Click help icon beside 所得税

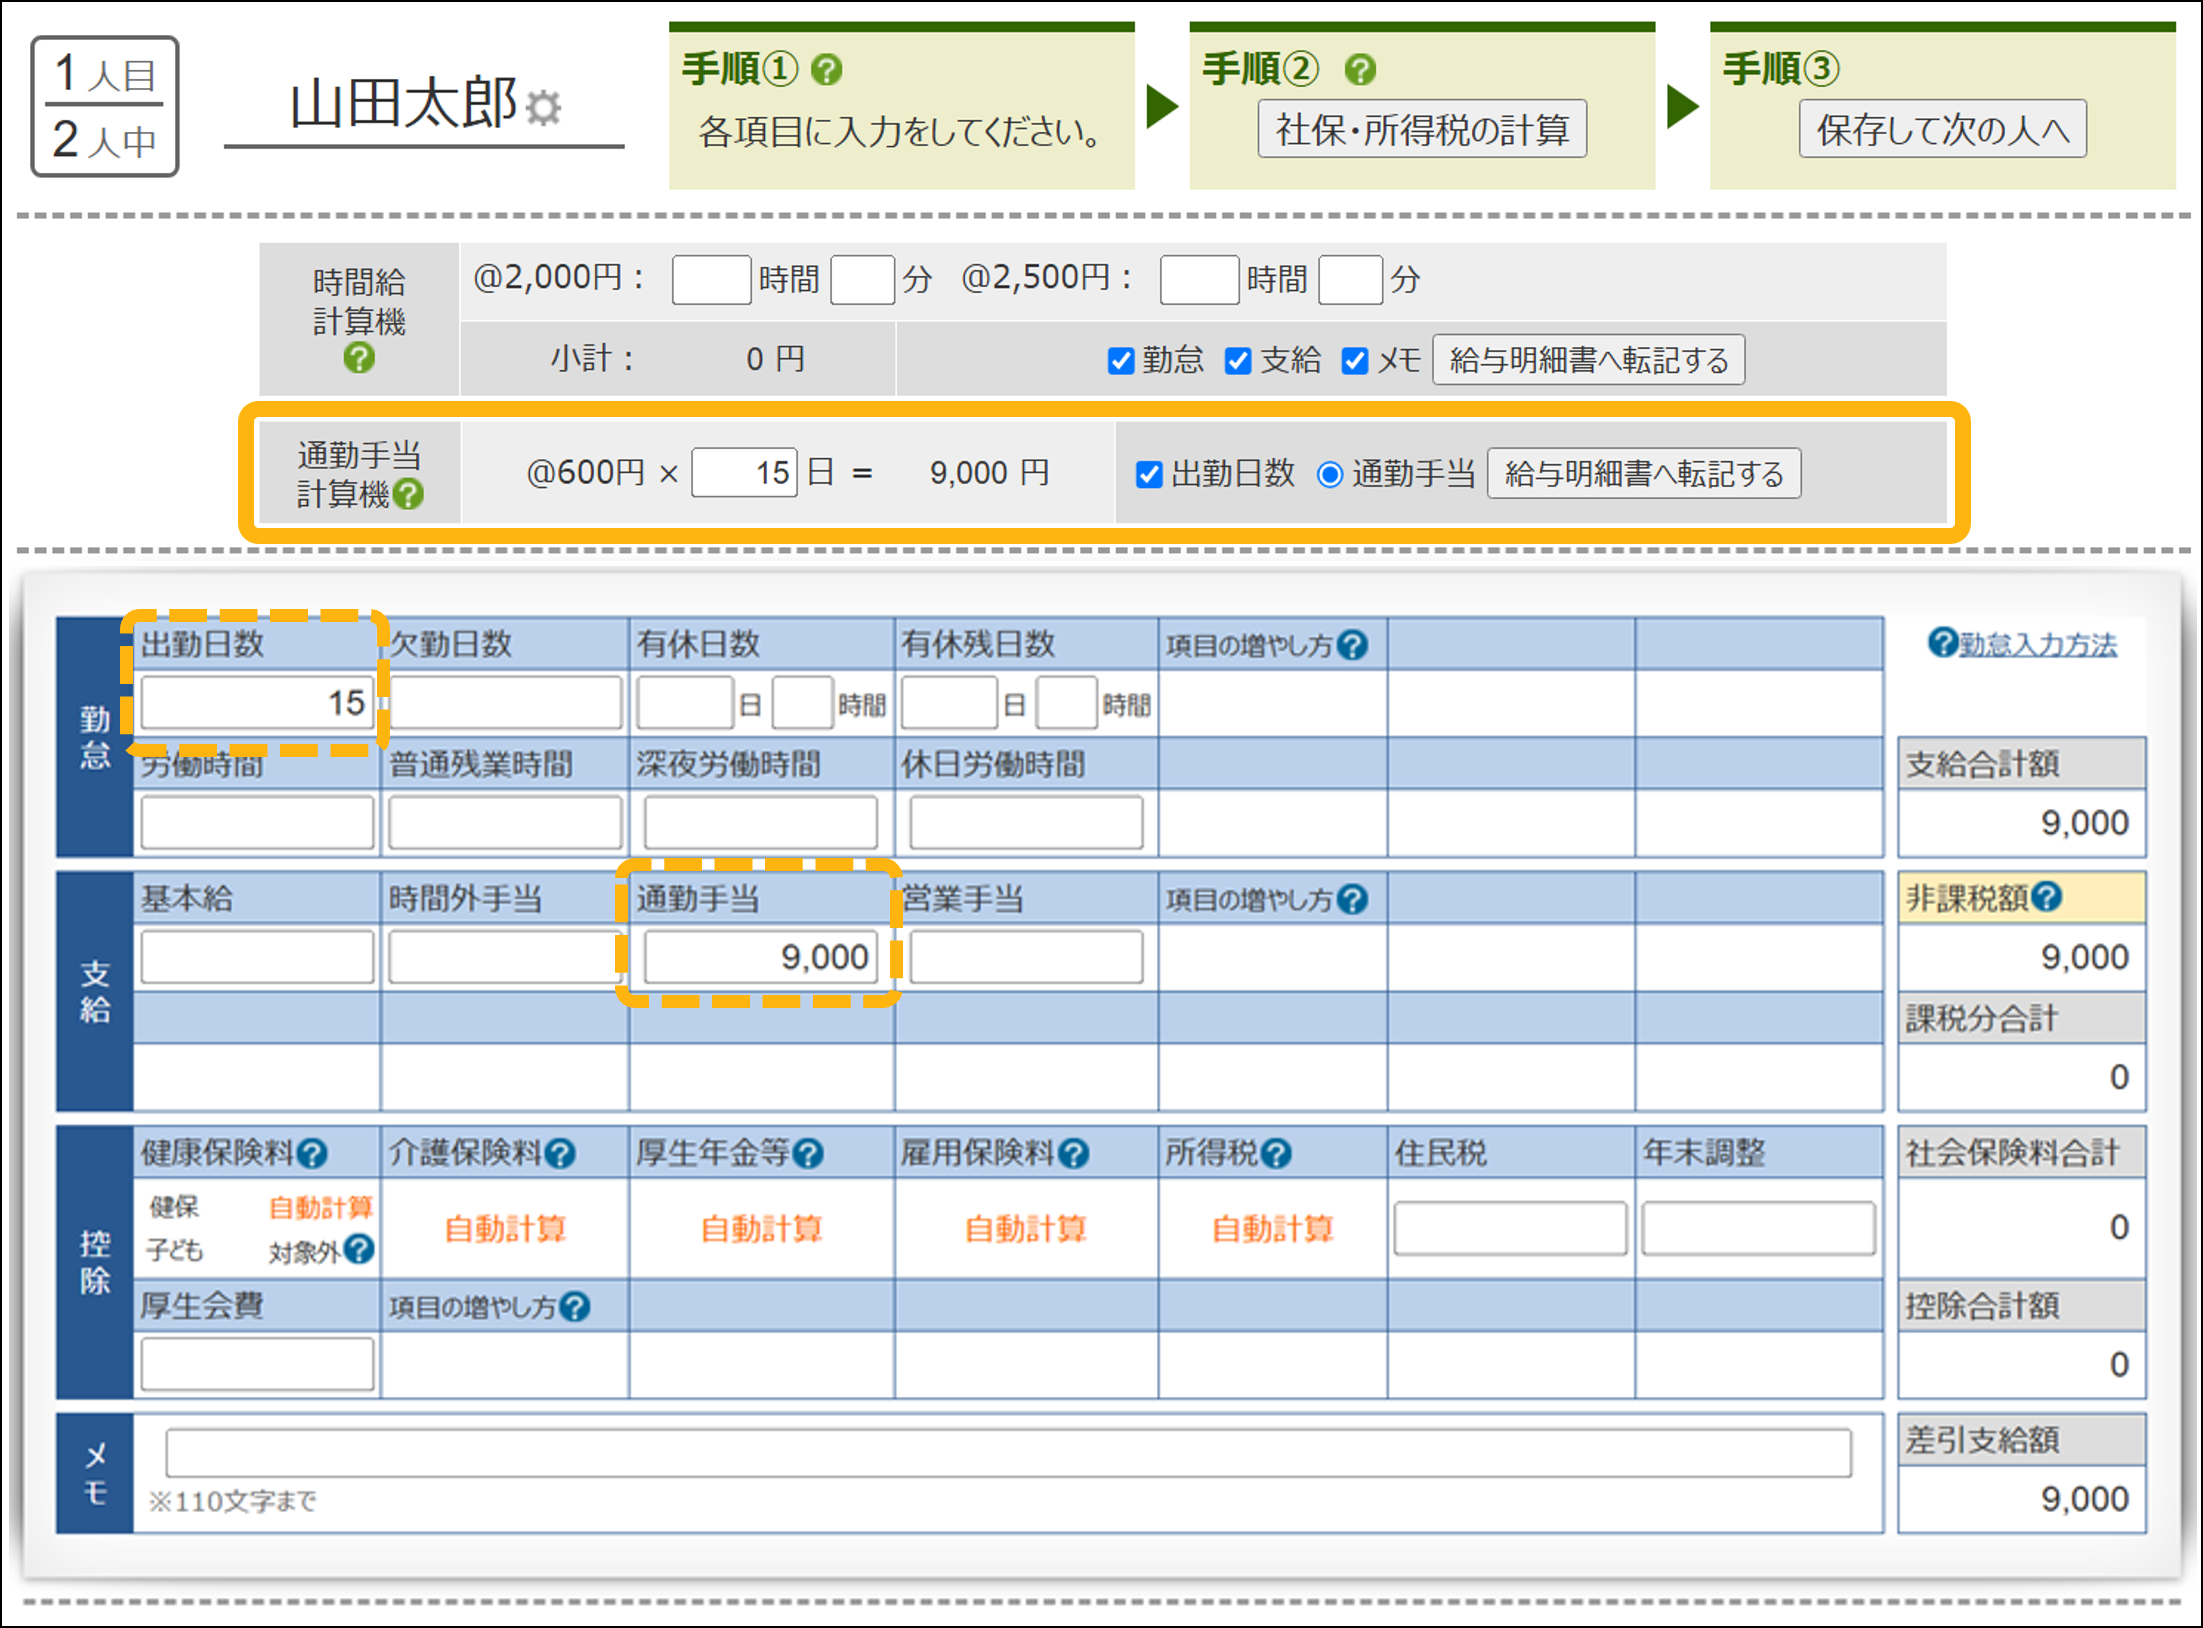pos(1276,1154)
